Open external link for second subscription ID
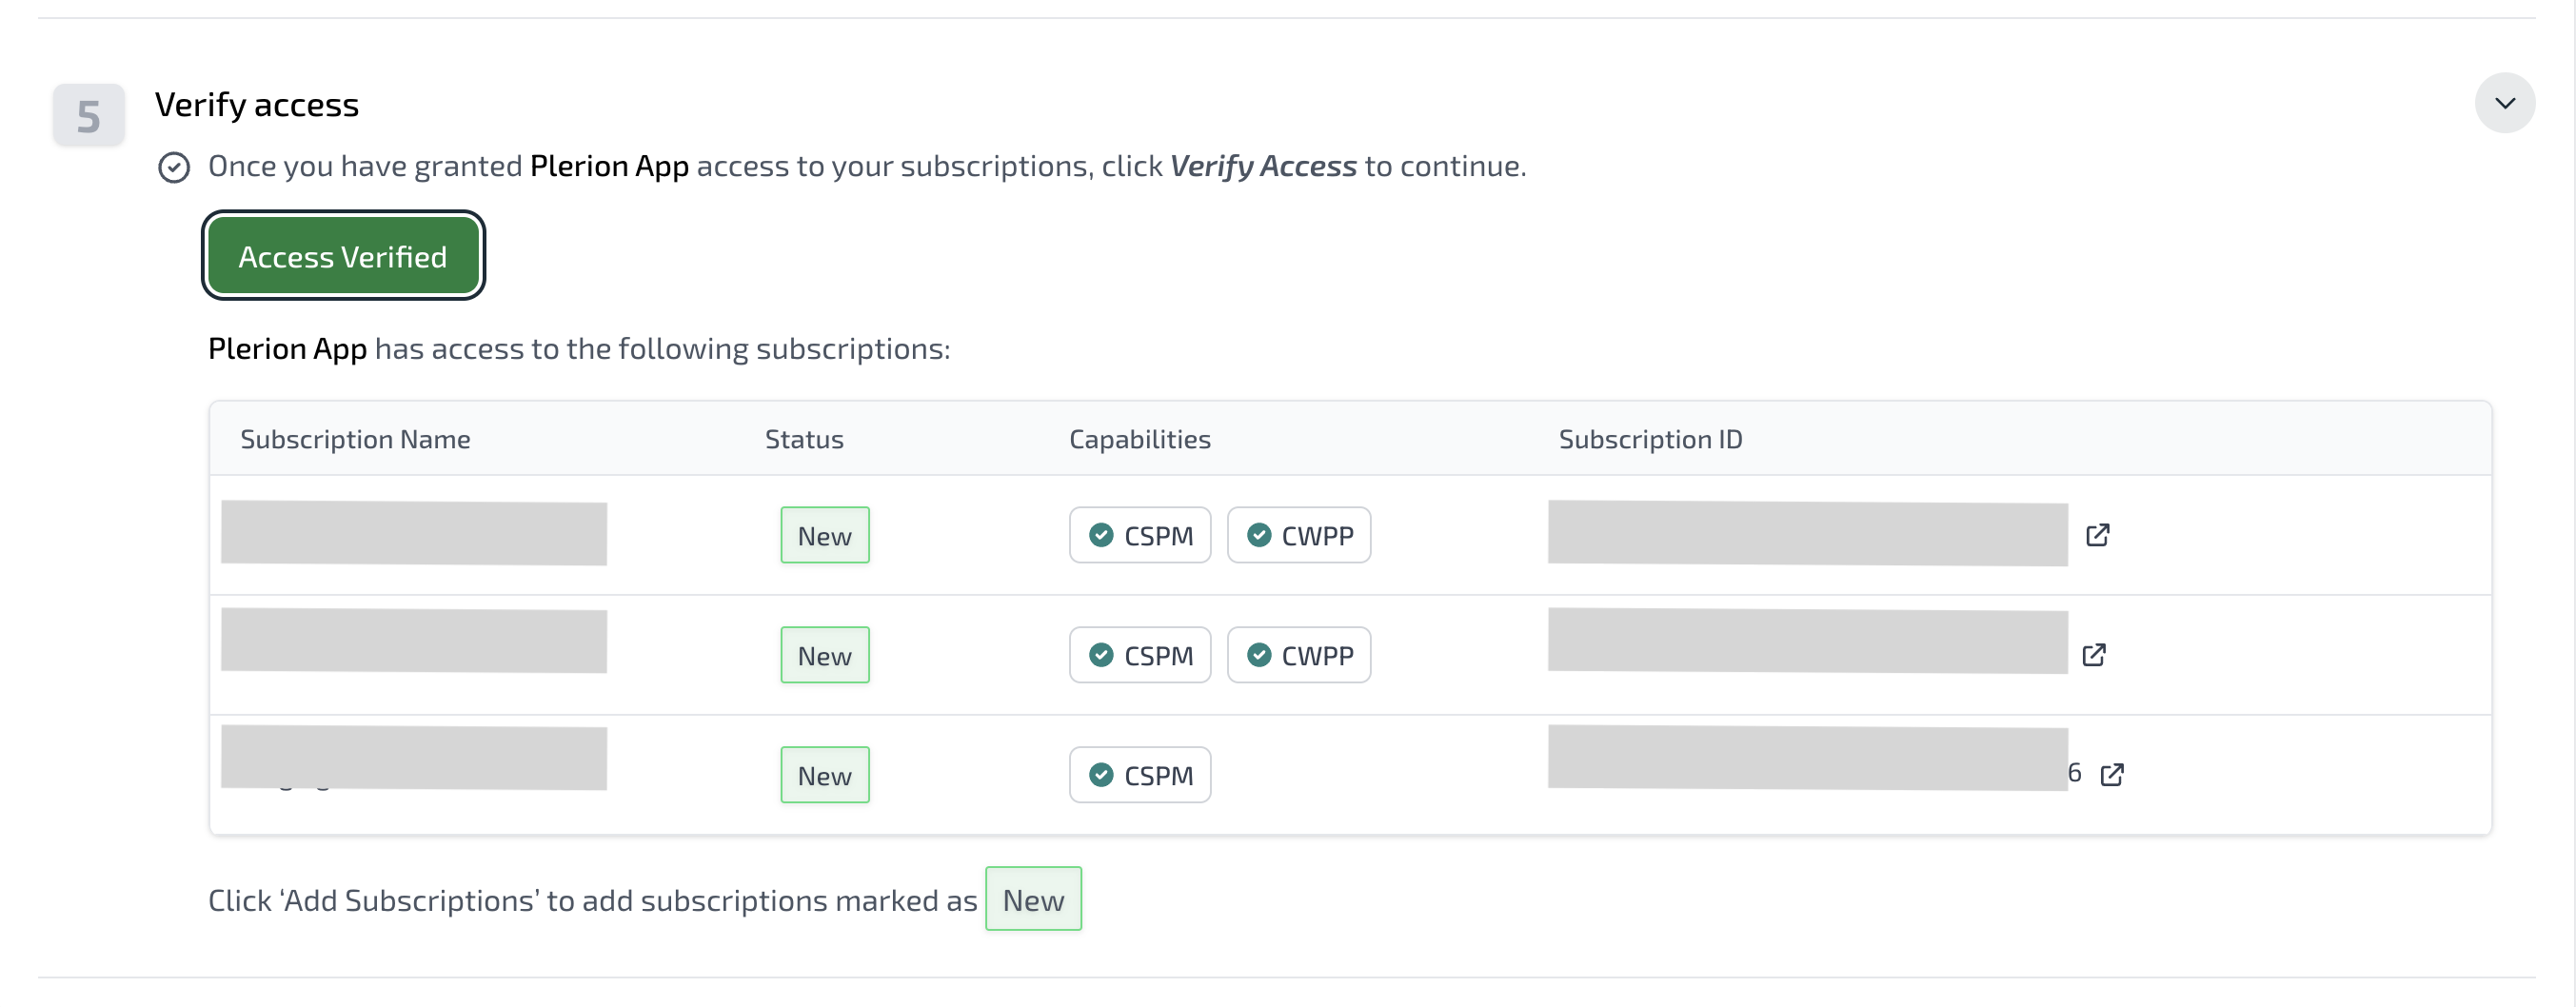This screenshot has height=1007, width=2576. (x=2093, y=655)
